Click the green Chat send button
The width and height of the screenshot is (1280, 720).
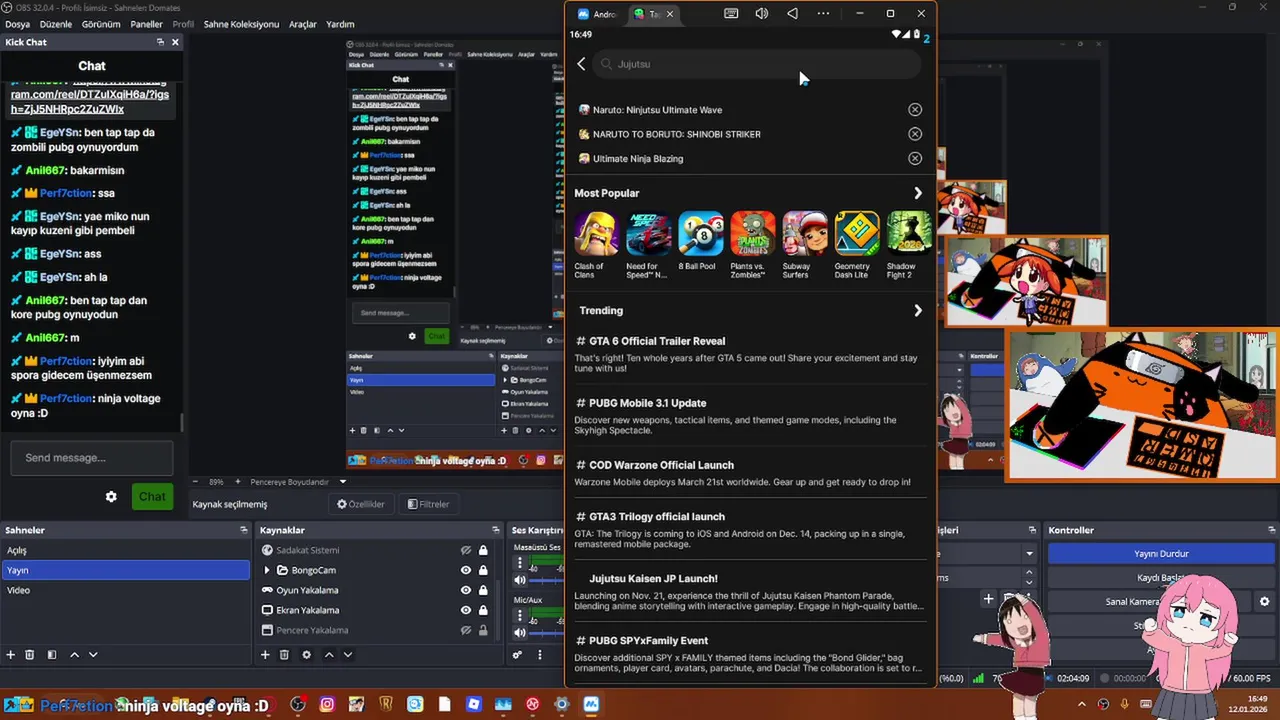coord(152,497)
